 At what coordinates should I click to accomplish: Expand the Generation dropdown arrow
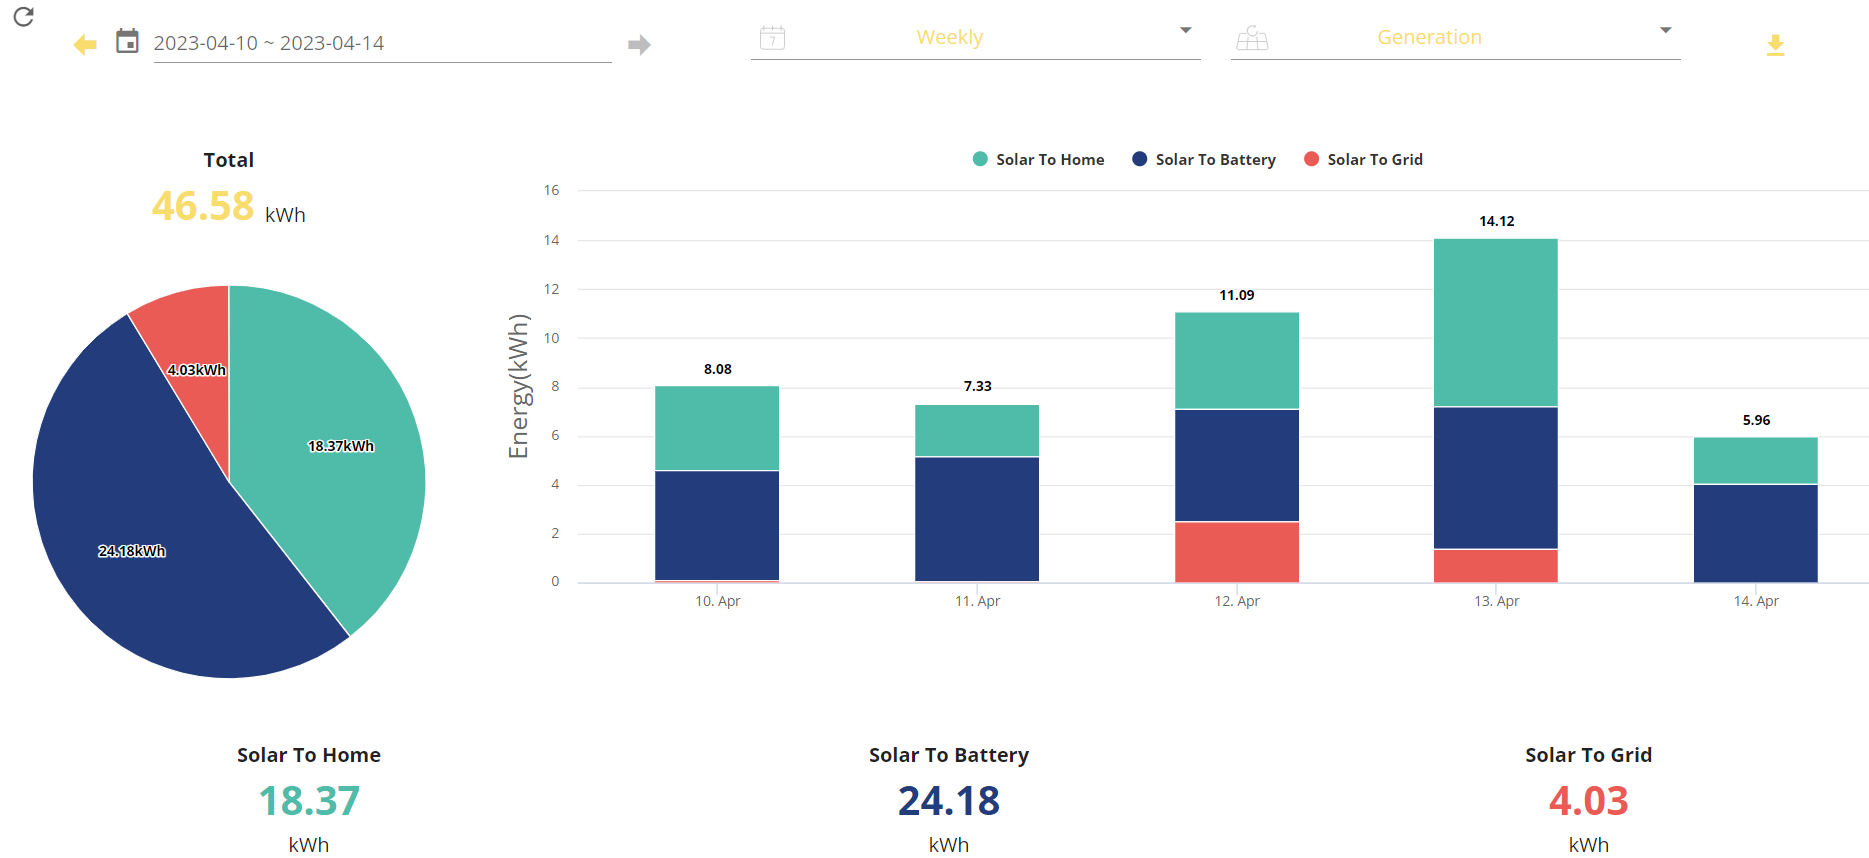pyautogui.click(x=1665, y=30)
